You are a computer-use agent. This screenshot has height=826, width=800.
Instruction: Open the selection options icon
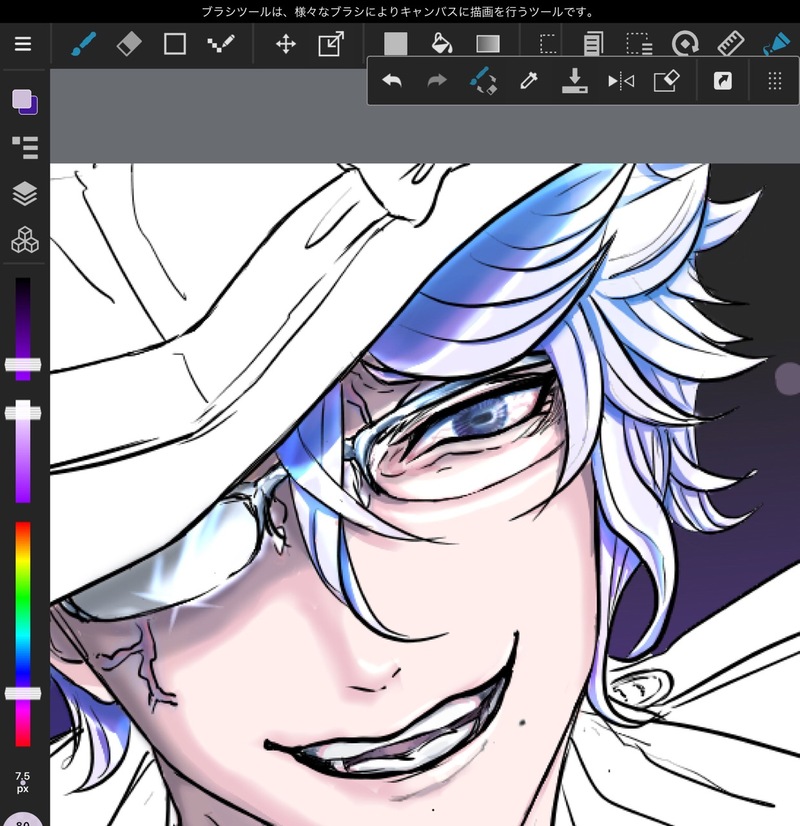click(639, 44)
